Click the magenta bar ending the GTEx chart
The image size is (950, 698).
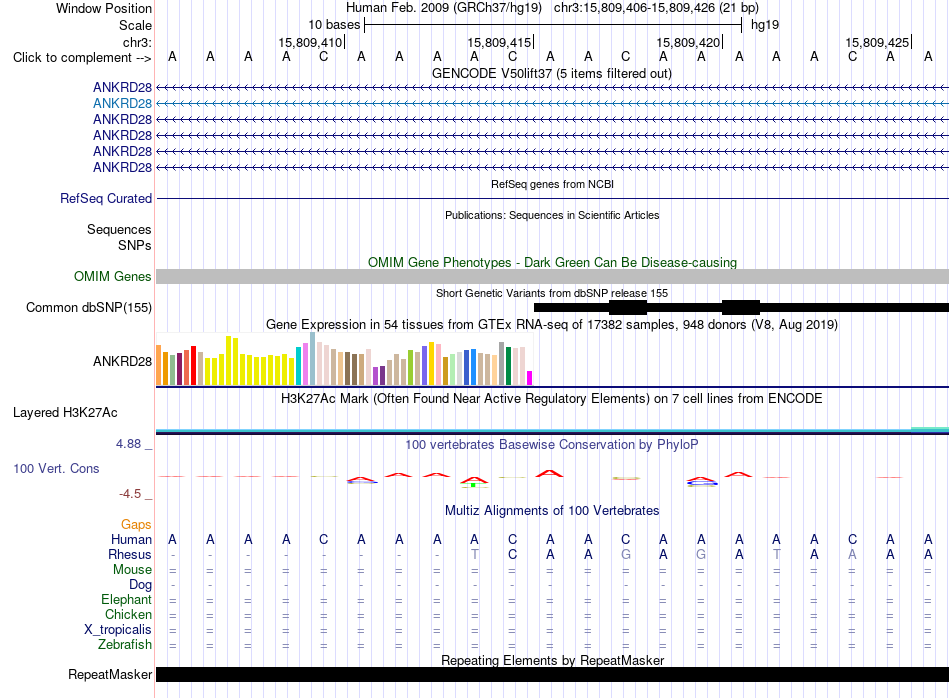530,378
